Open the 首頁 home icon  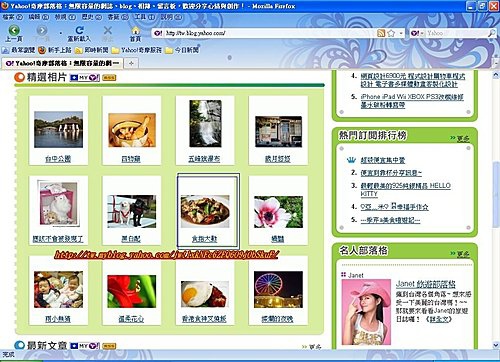pyautogui.click(x=135, y=30)
